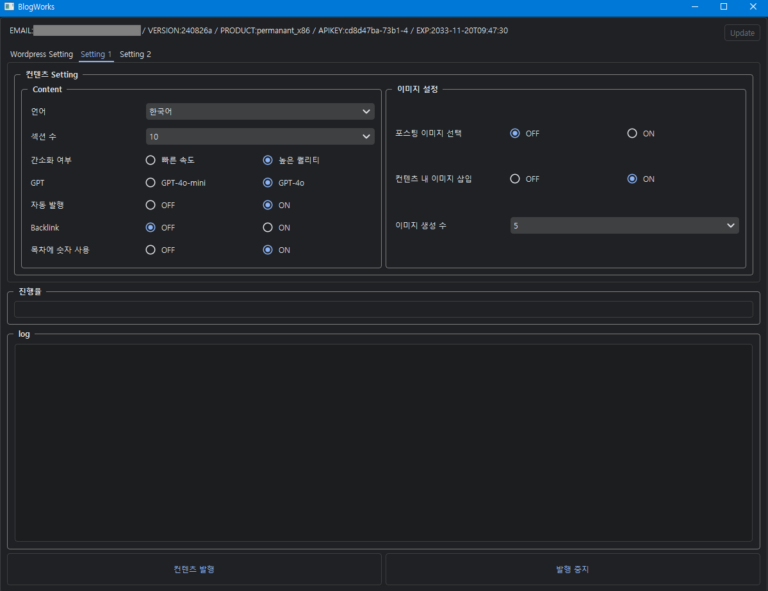Click inside the log text area
Viewport: 768px width, 591px height.
coord(383,442)
